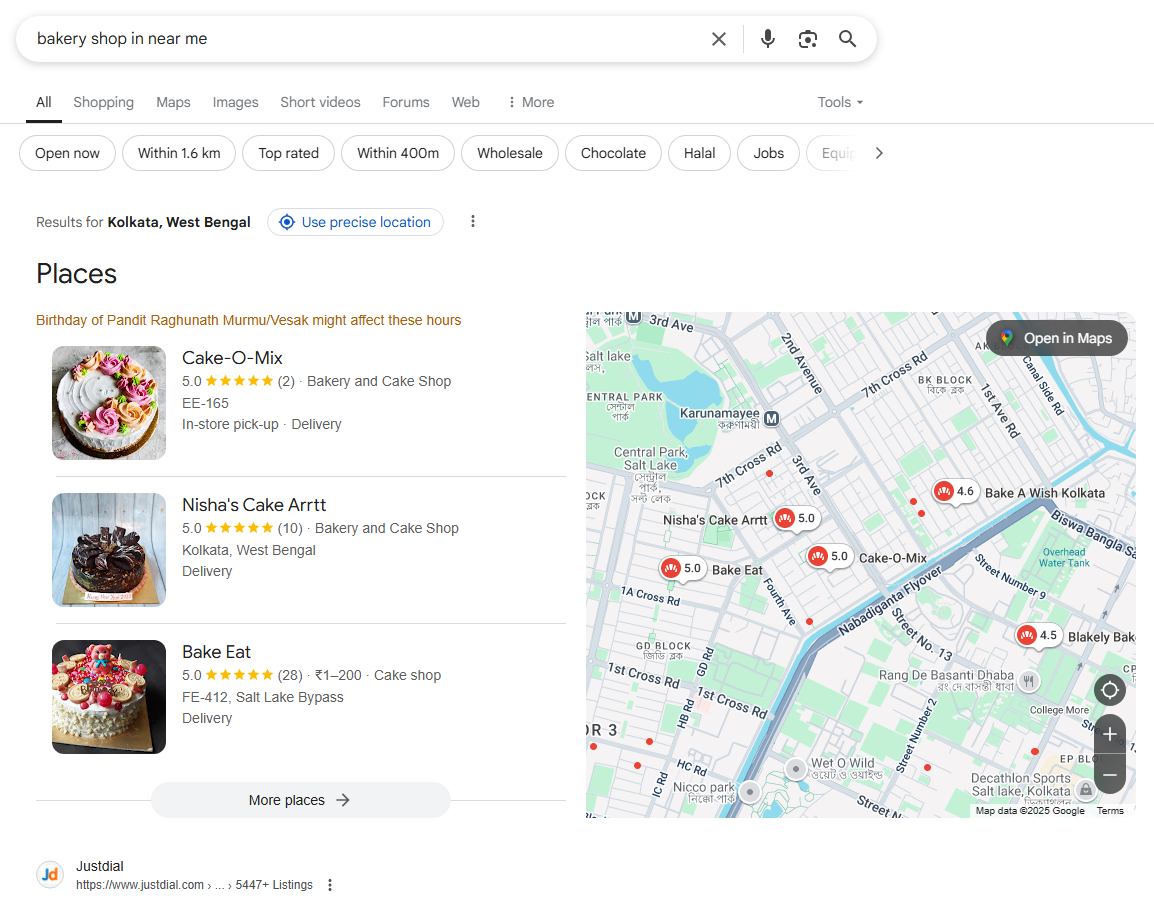
Task: Apply the Jobs filter chip
Action: pyautogui.click(x=768, y=153)
